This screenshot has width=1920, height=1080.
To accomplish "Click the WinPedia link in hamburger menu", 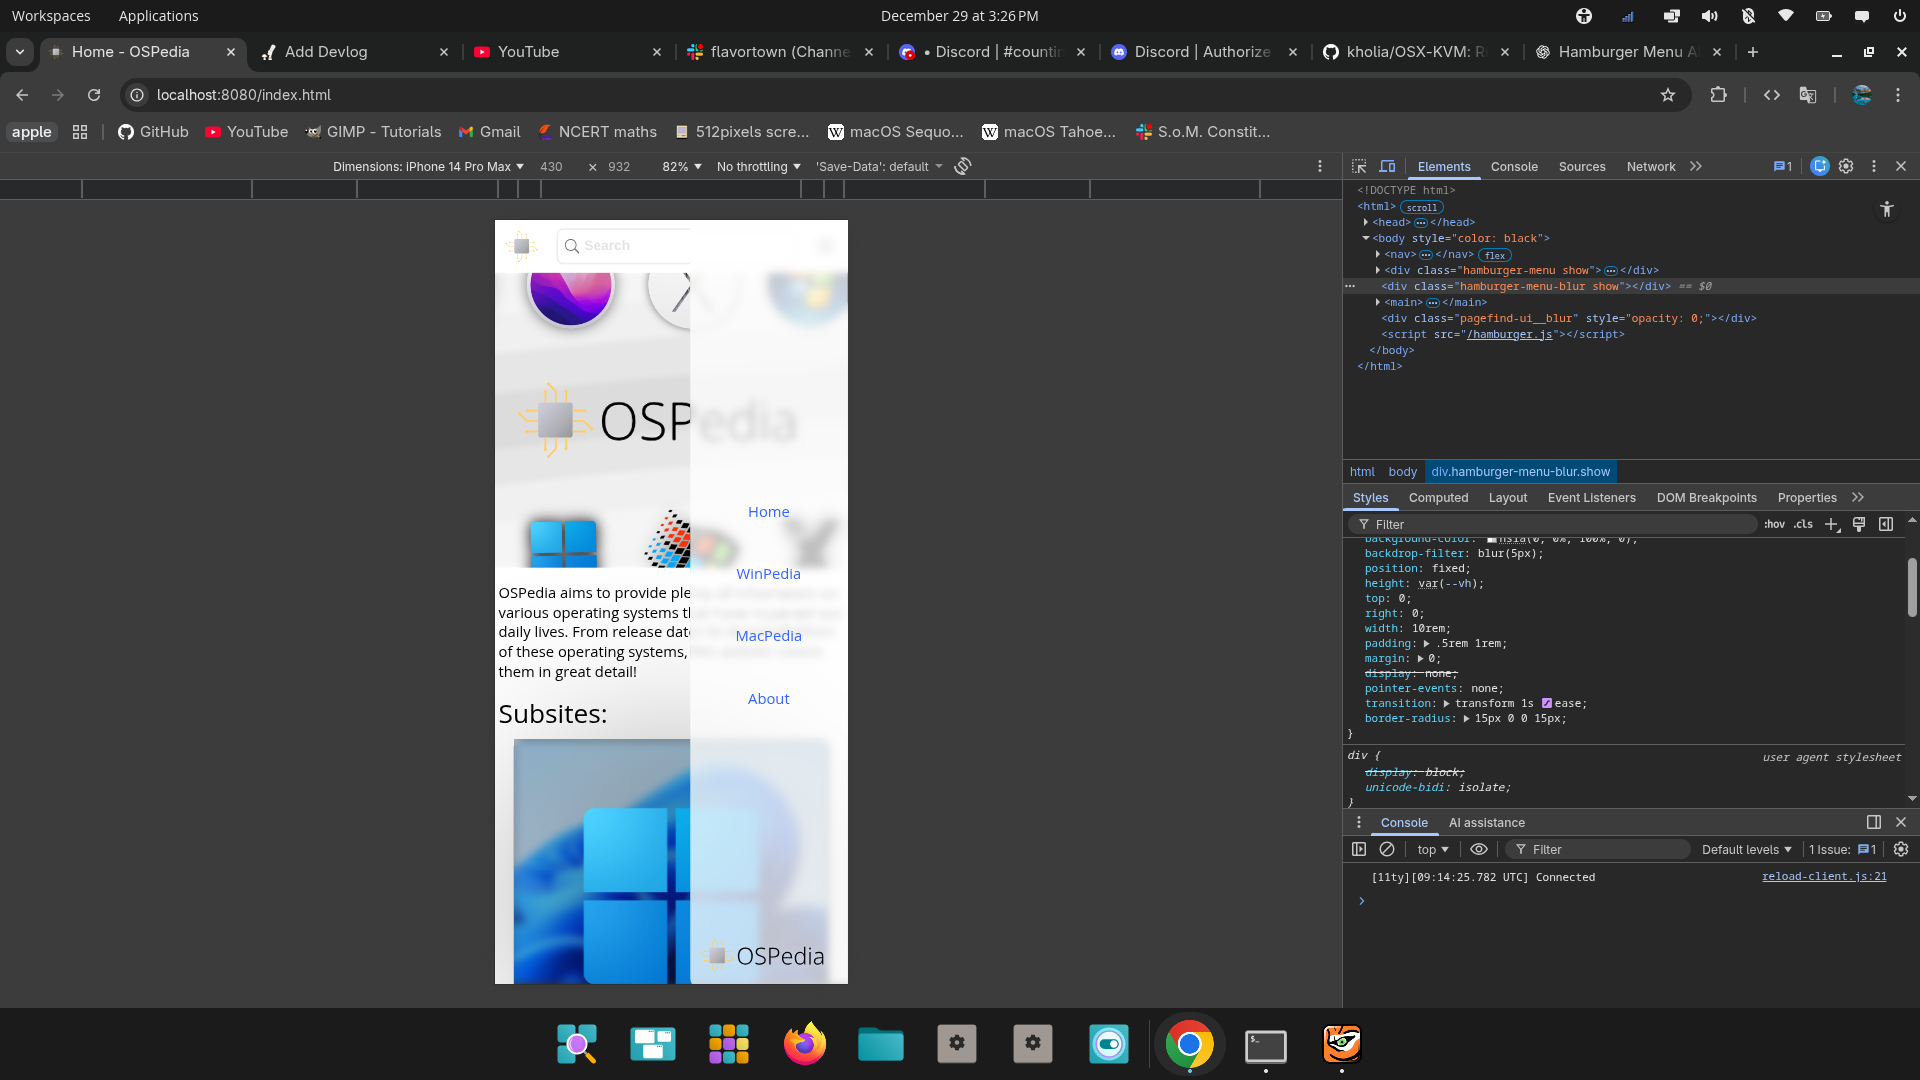I will click(768, 574).
